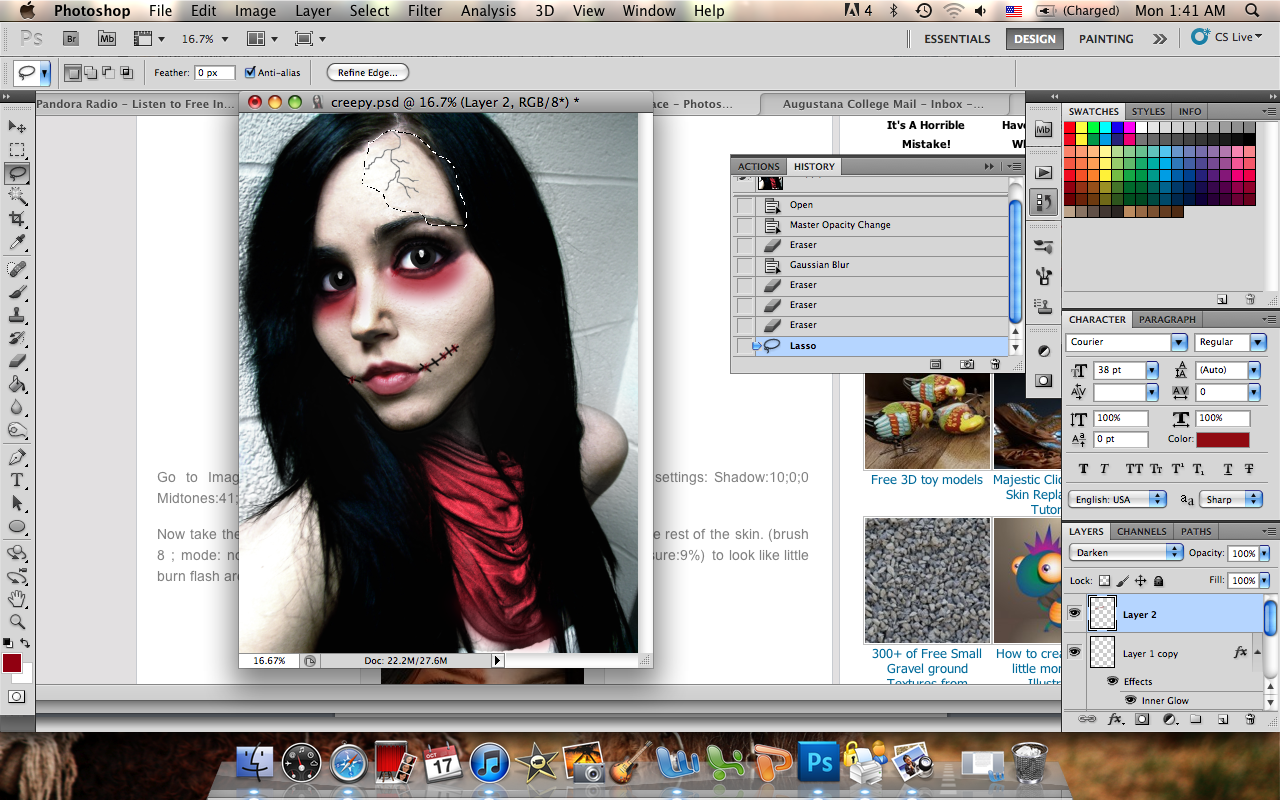Open the Brush presets panel icon

1043,246
